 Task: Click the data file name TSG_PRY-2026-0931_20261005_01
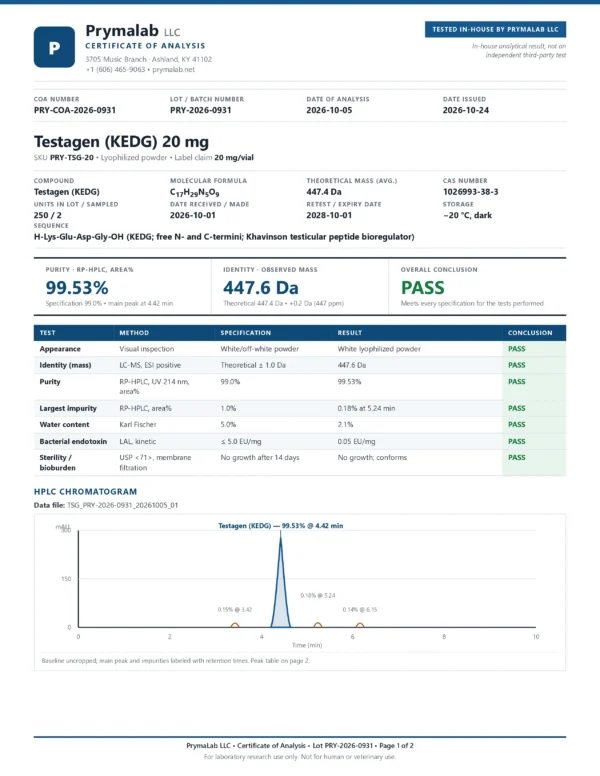click(x=122, y=505)
